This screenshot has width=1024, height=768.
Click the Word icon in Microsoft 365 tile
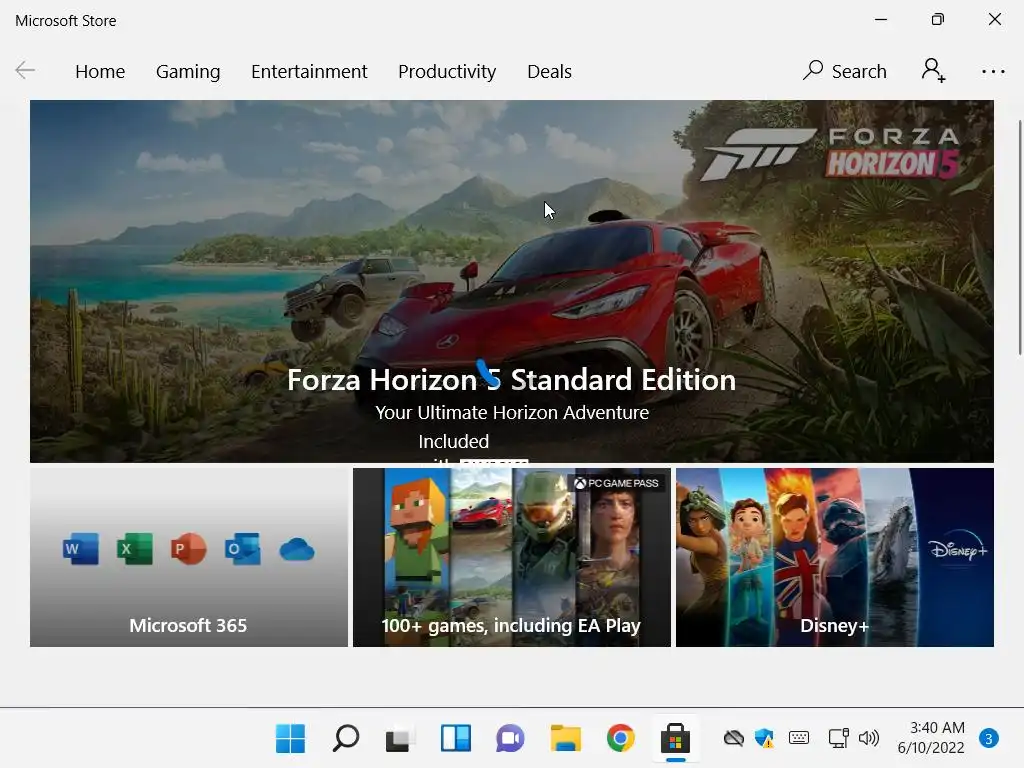coord(81,549)
